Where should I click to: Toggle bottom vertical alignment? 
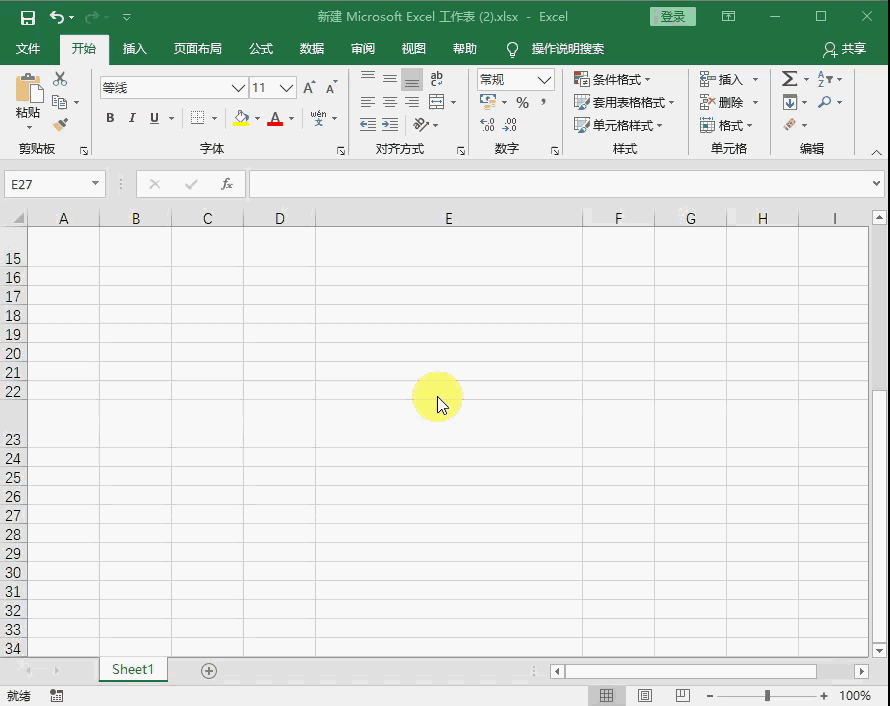coord(412,79)
